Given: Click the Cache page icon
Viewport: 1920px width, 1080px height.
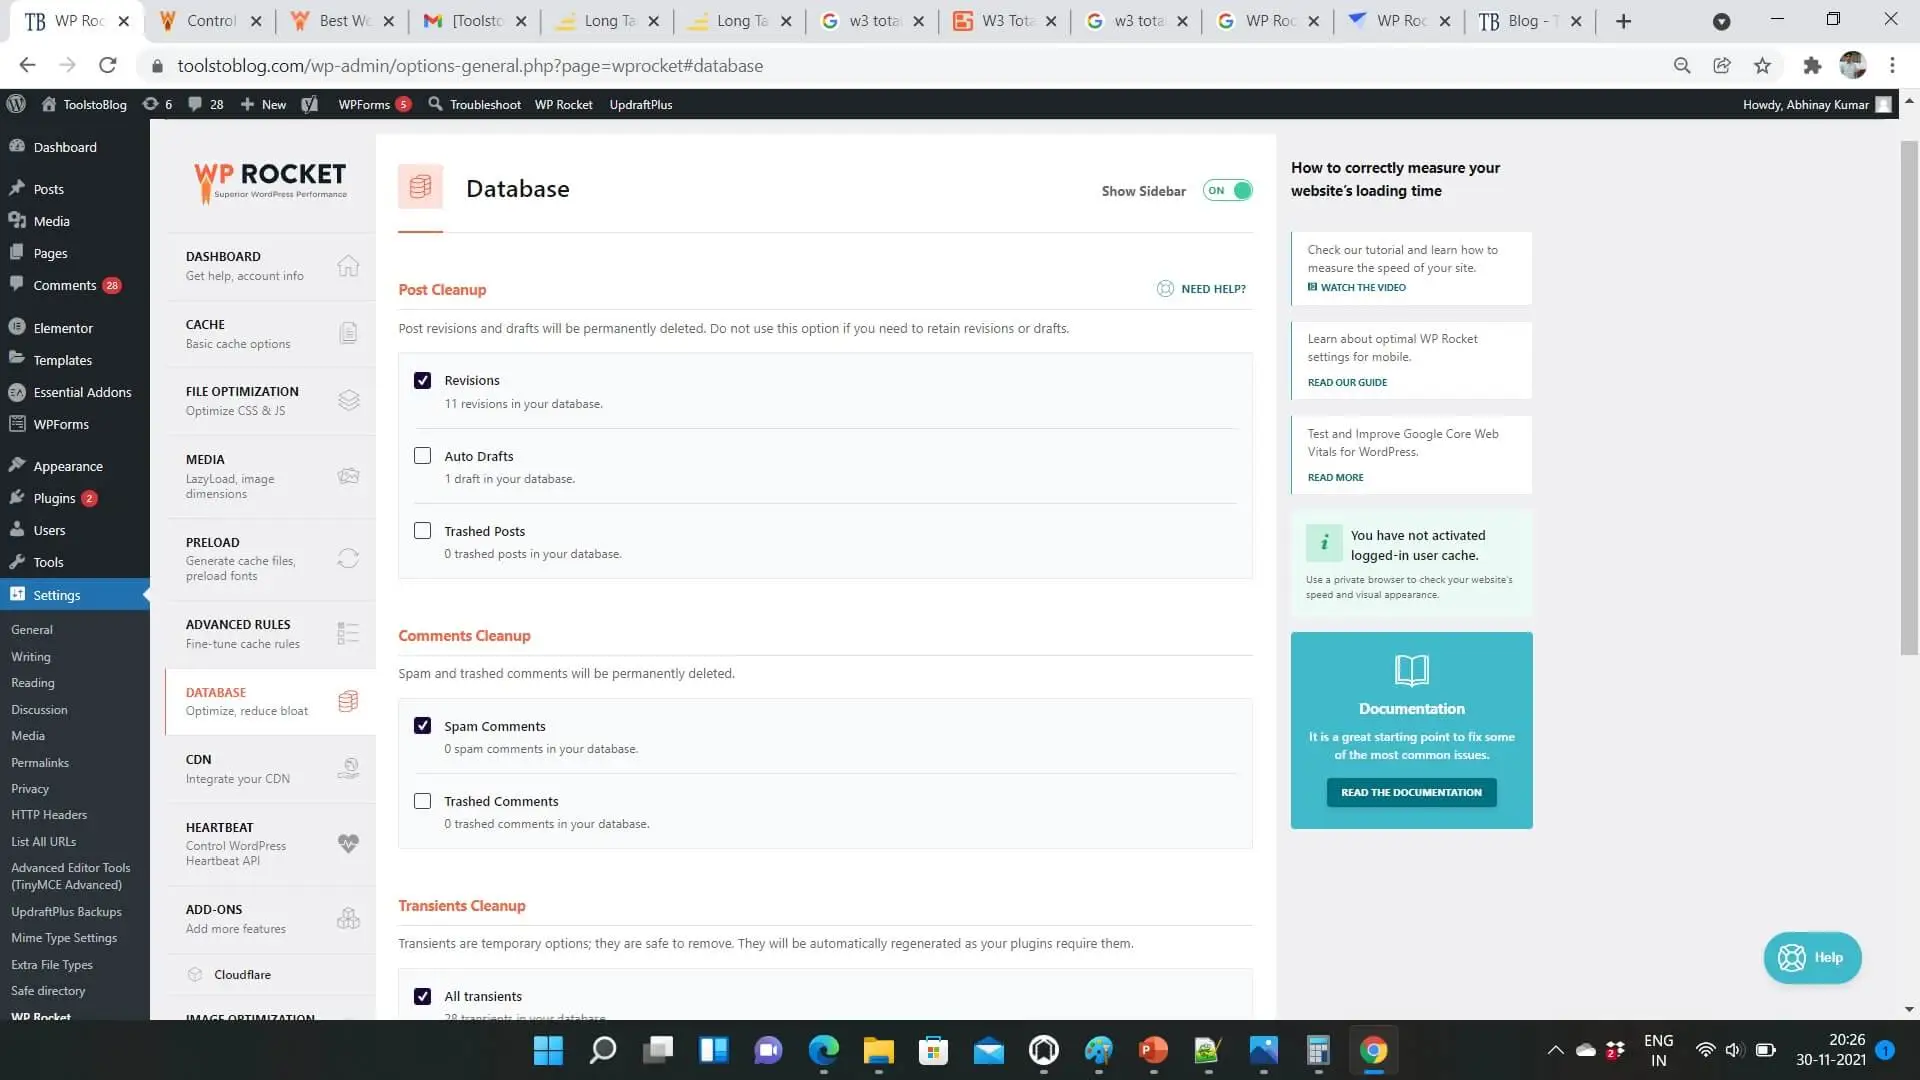Looking at the screenshot, I should (x=348, y=333).
